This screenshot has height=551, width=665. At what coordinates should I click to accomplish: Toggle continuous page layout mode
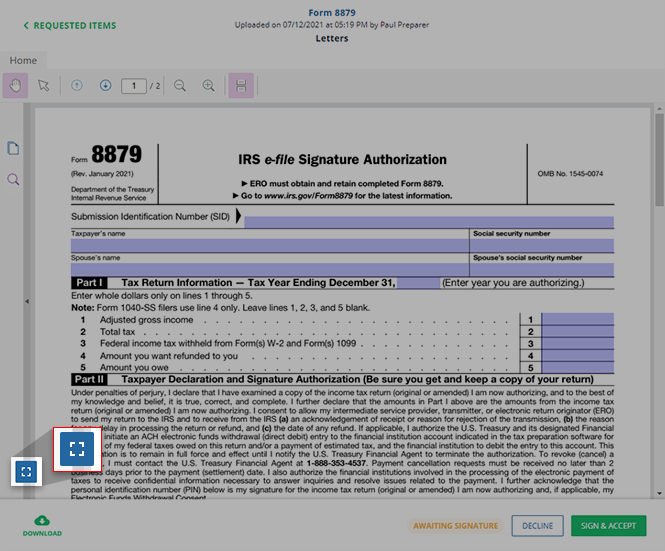click(x=241, y=85)
